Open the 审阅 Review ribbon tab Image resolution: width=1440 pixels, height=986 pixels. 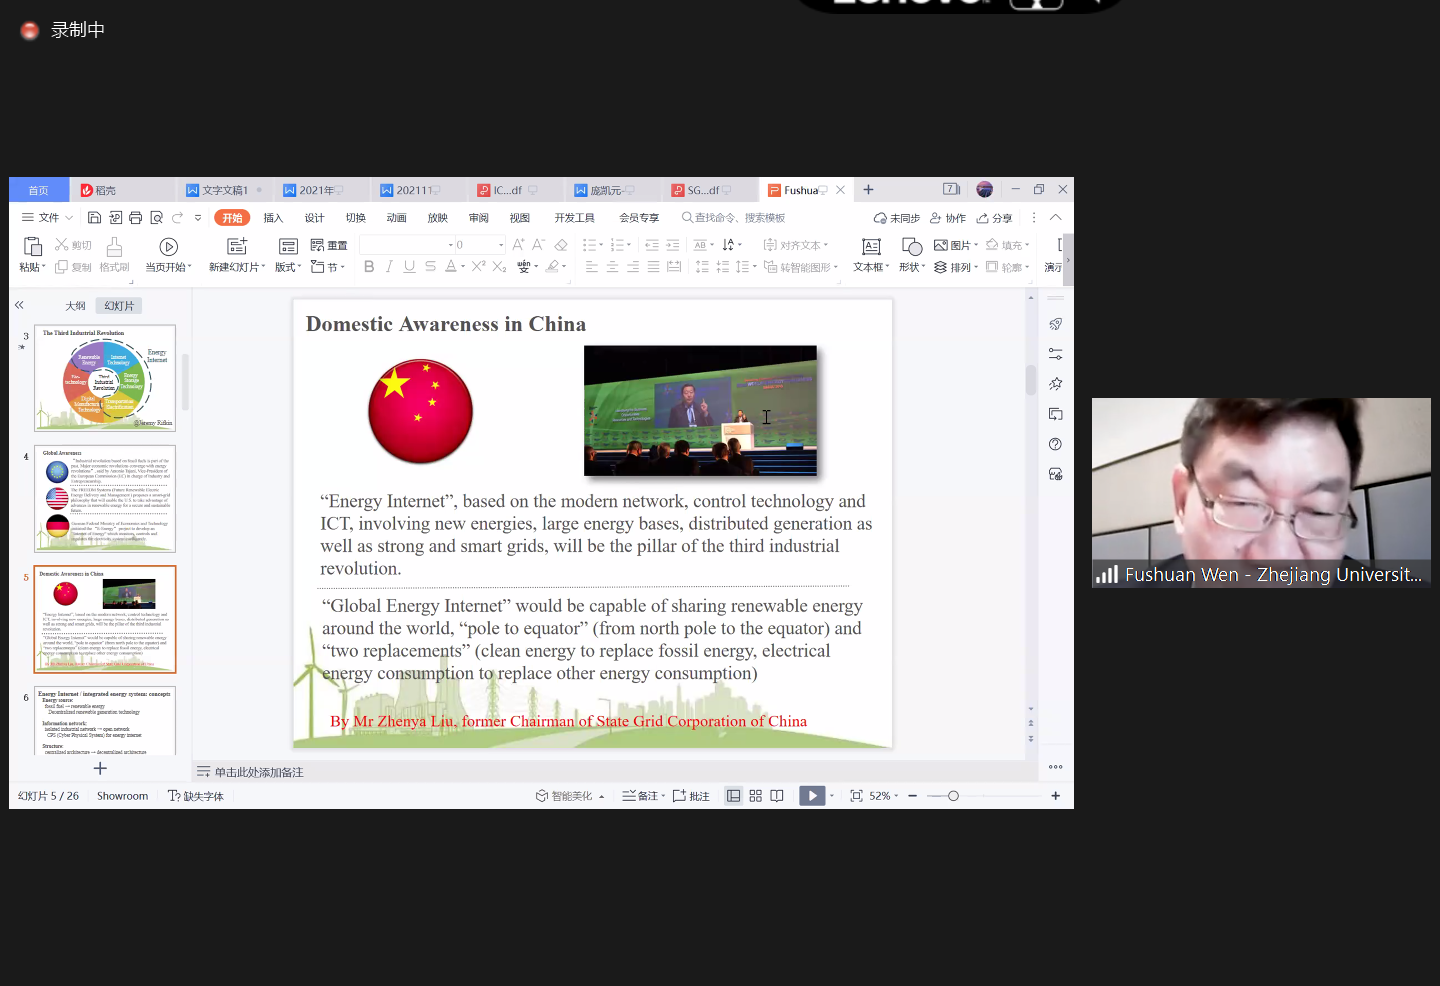(x=478, y=218)
